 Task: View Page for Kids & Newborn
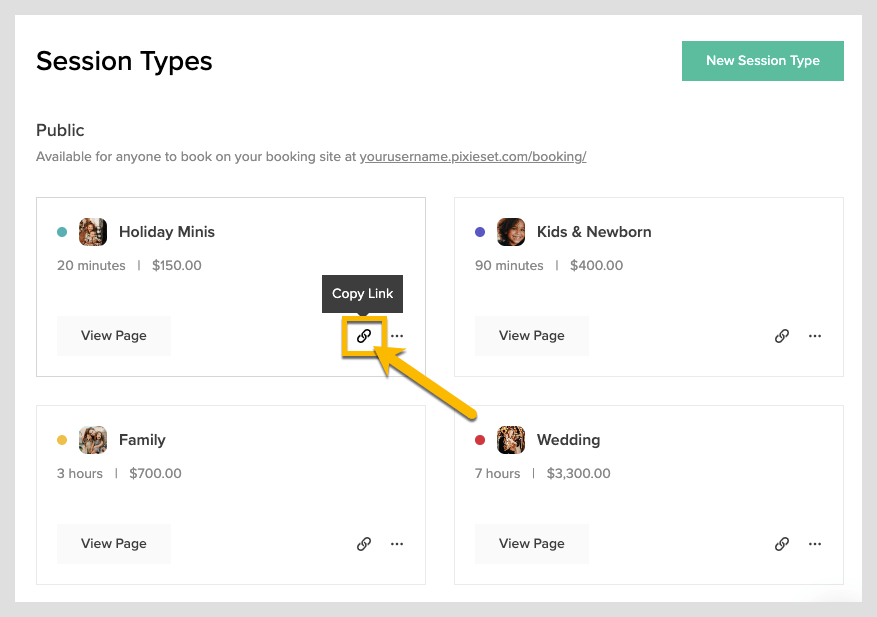531,336
